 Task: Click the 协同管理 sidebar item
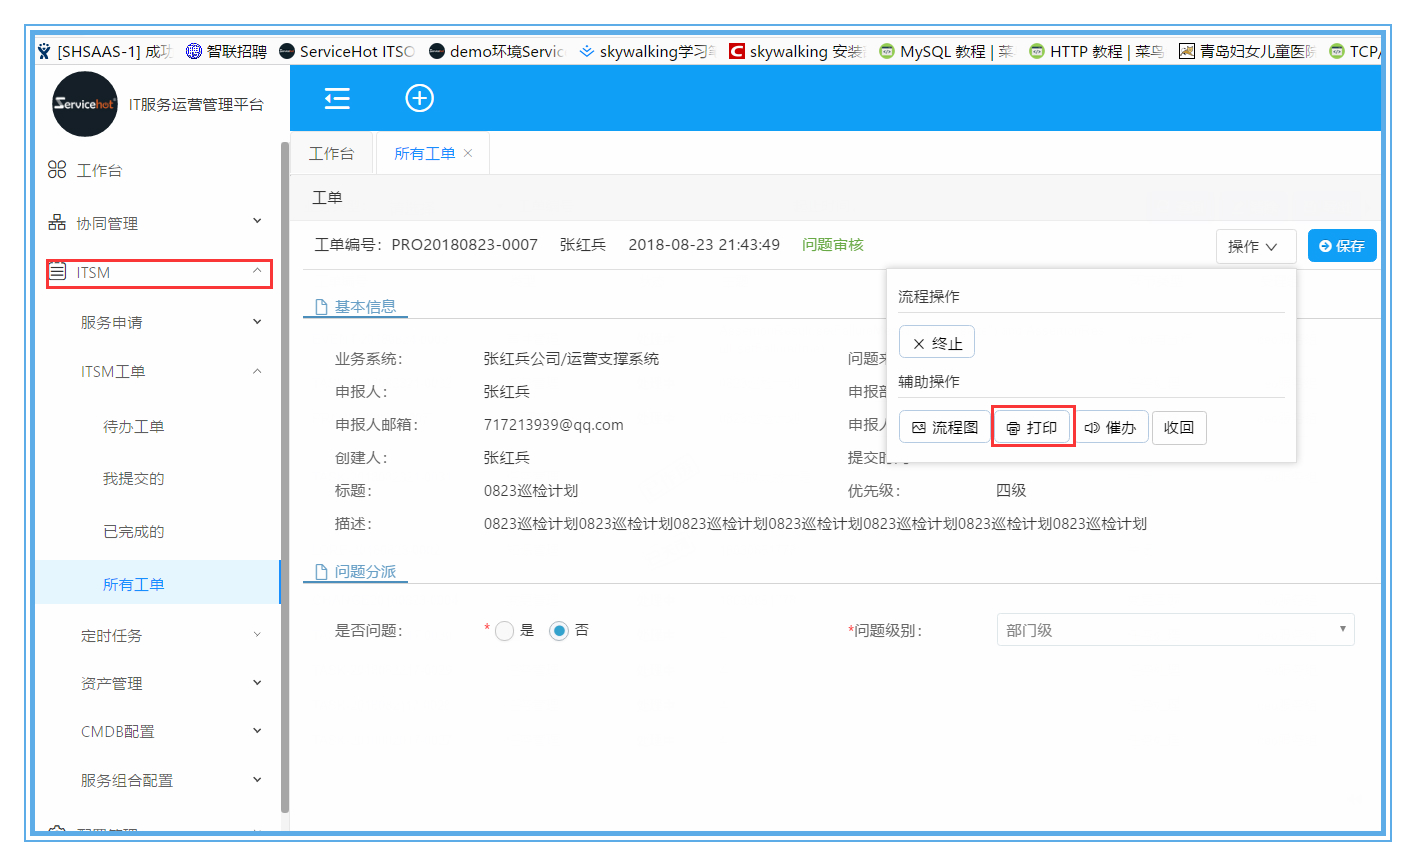tap(107, 223)
